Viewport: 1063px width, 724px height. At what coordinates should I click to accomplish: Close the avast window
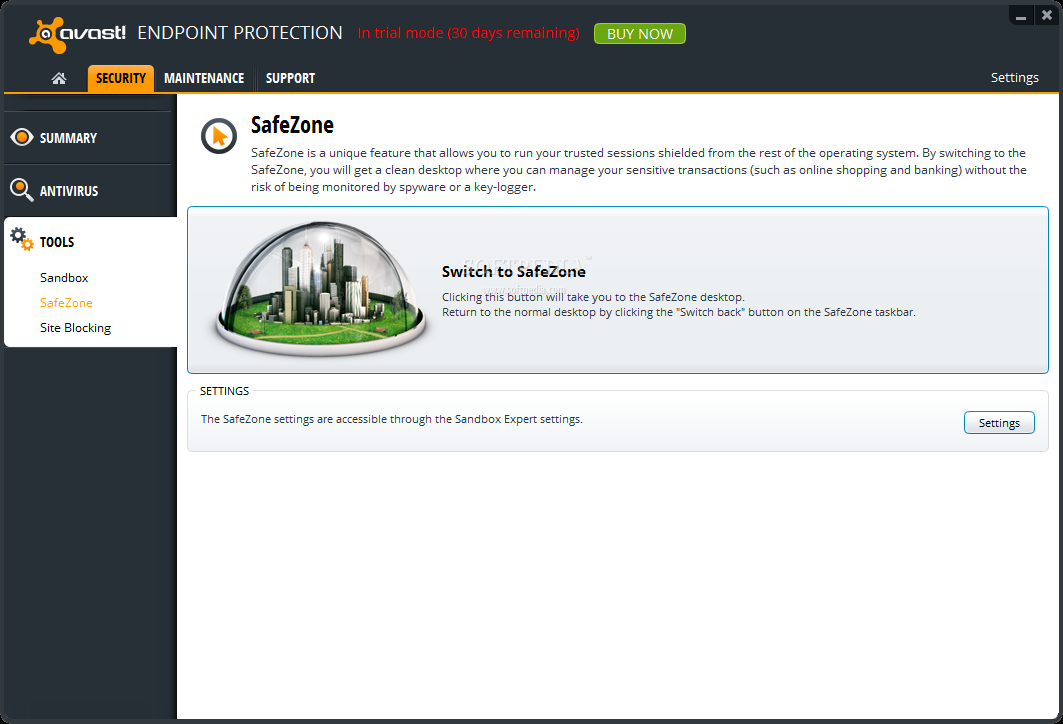1047,15
